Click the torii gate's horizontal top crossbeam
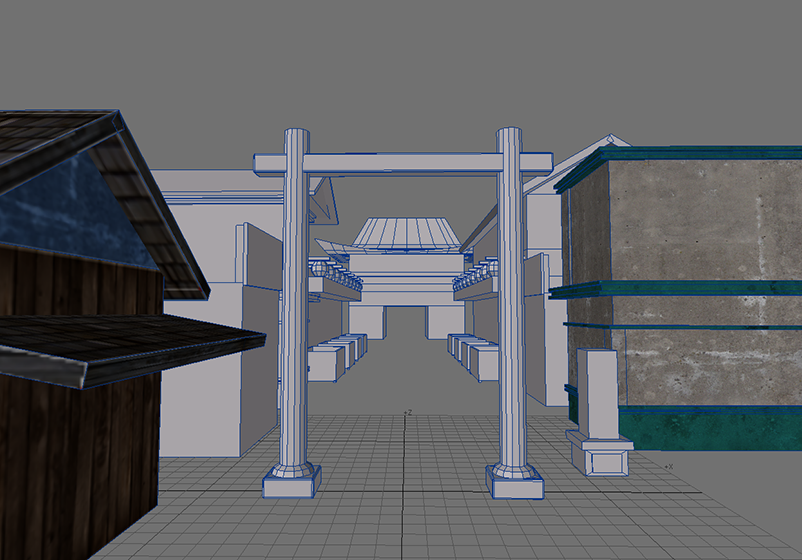The image size is (802, 560). tap(403, 163)
